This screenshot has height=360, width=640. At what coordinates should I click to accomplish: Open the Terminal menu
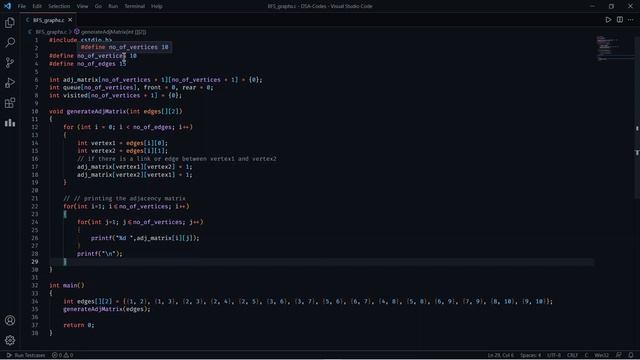tap(134, 6)
